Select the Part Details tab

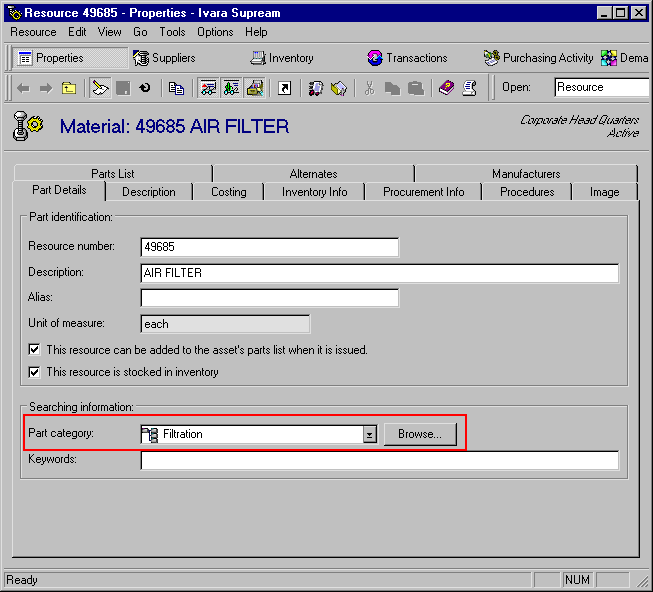point(59,190)
